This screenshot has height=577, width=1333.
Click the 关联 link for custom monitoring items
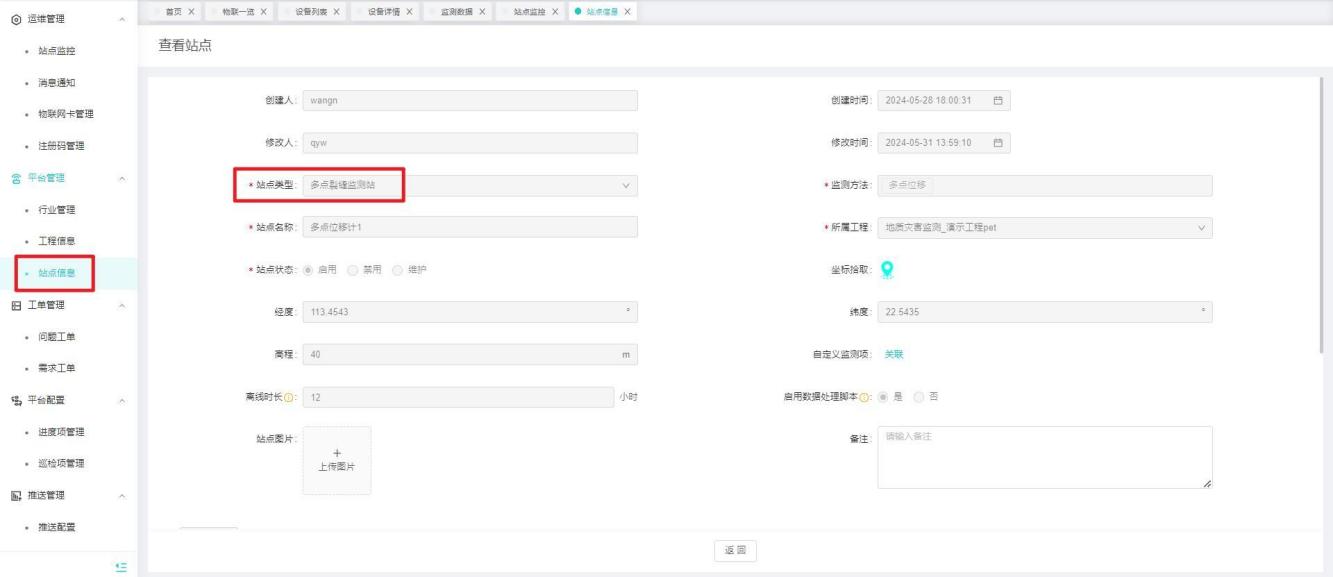894,354
